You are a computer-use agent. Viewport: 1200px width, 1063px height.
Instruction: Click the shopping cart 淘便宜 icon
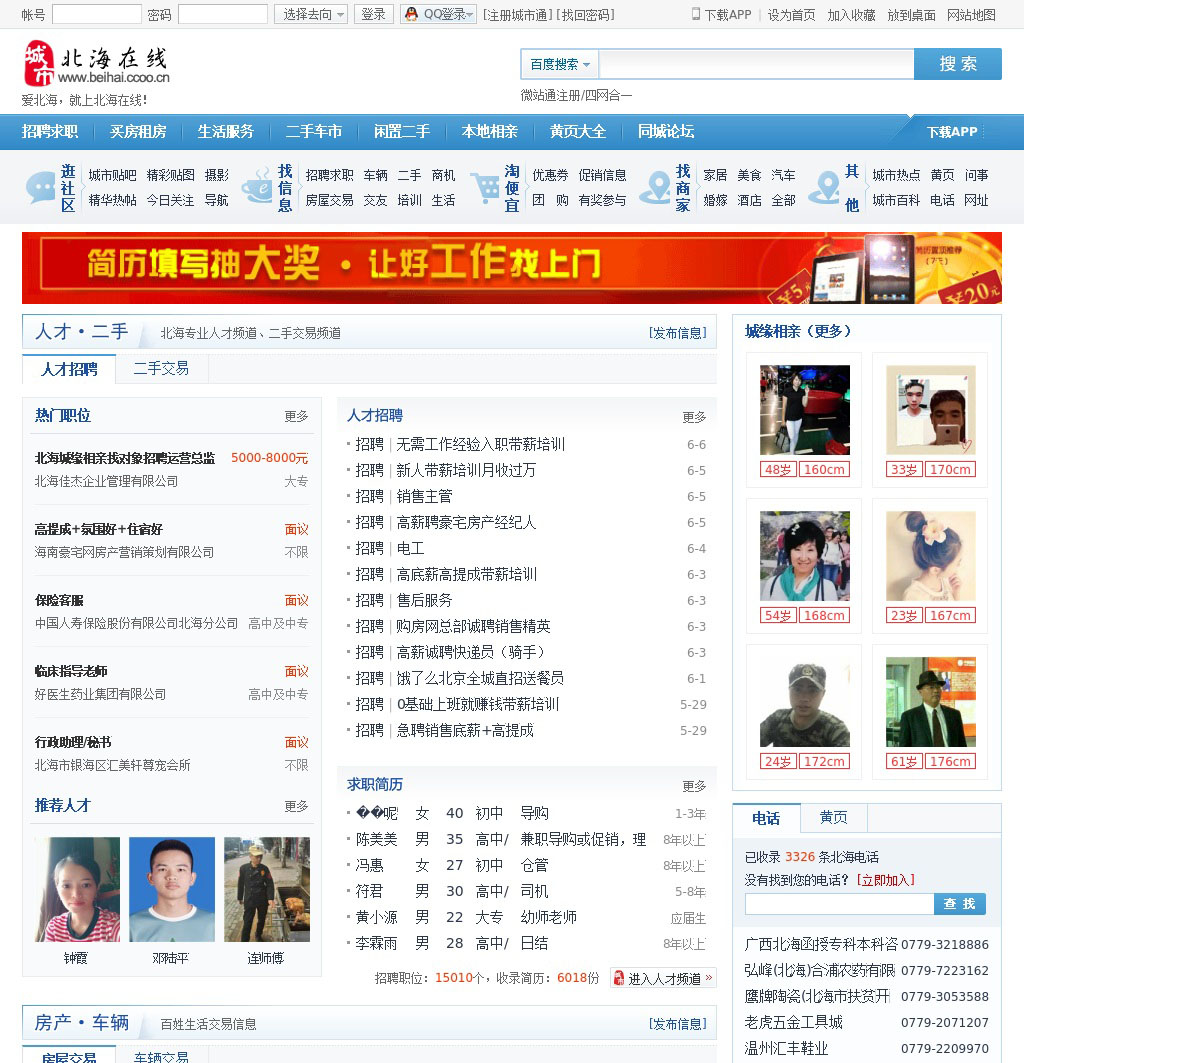pos(486,188)
